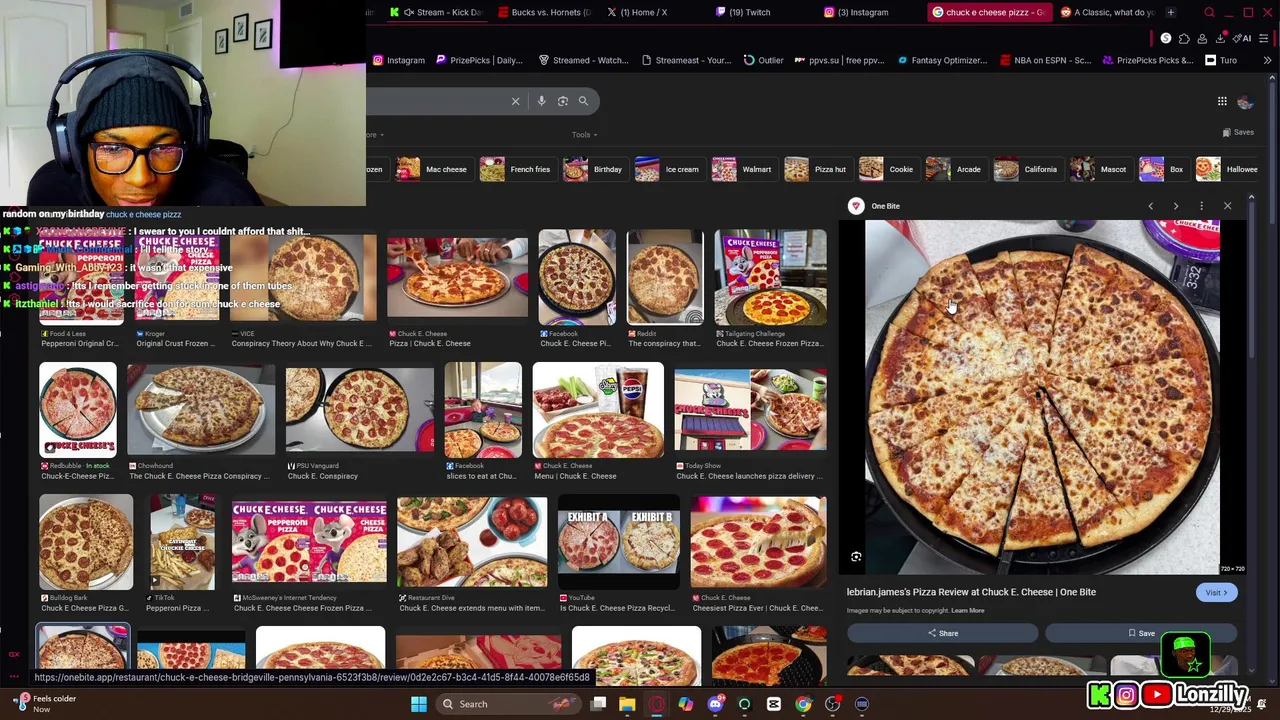The height and width of the screenshot is (720, 1280).
Task: Open the One Bite source logo
Action: 856,206
